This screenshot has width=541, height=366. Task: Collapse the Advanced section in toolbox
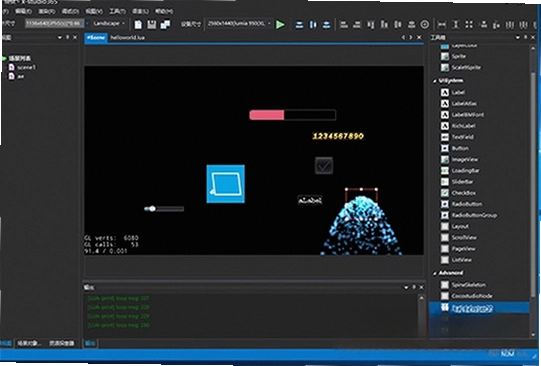point(435,273)
